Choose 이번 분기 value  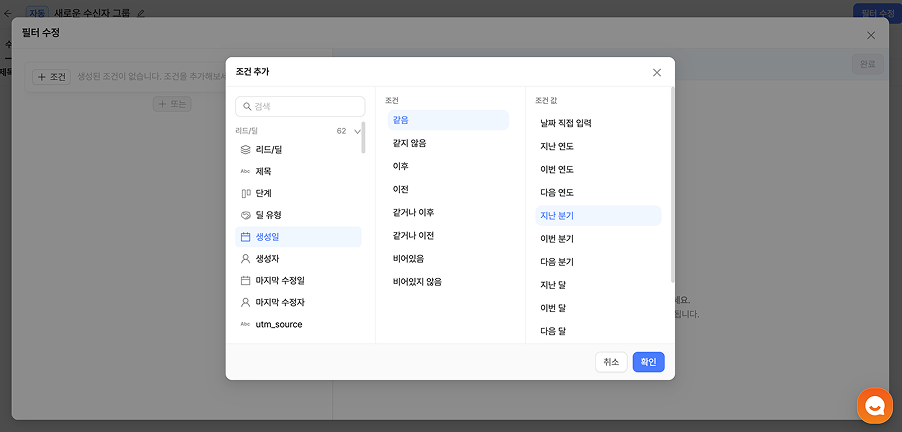(598, 239)
